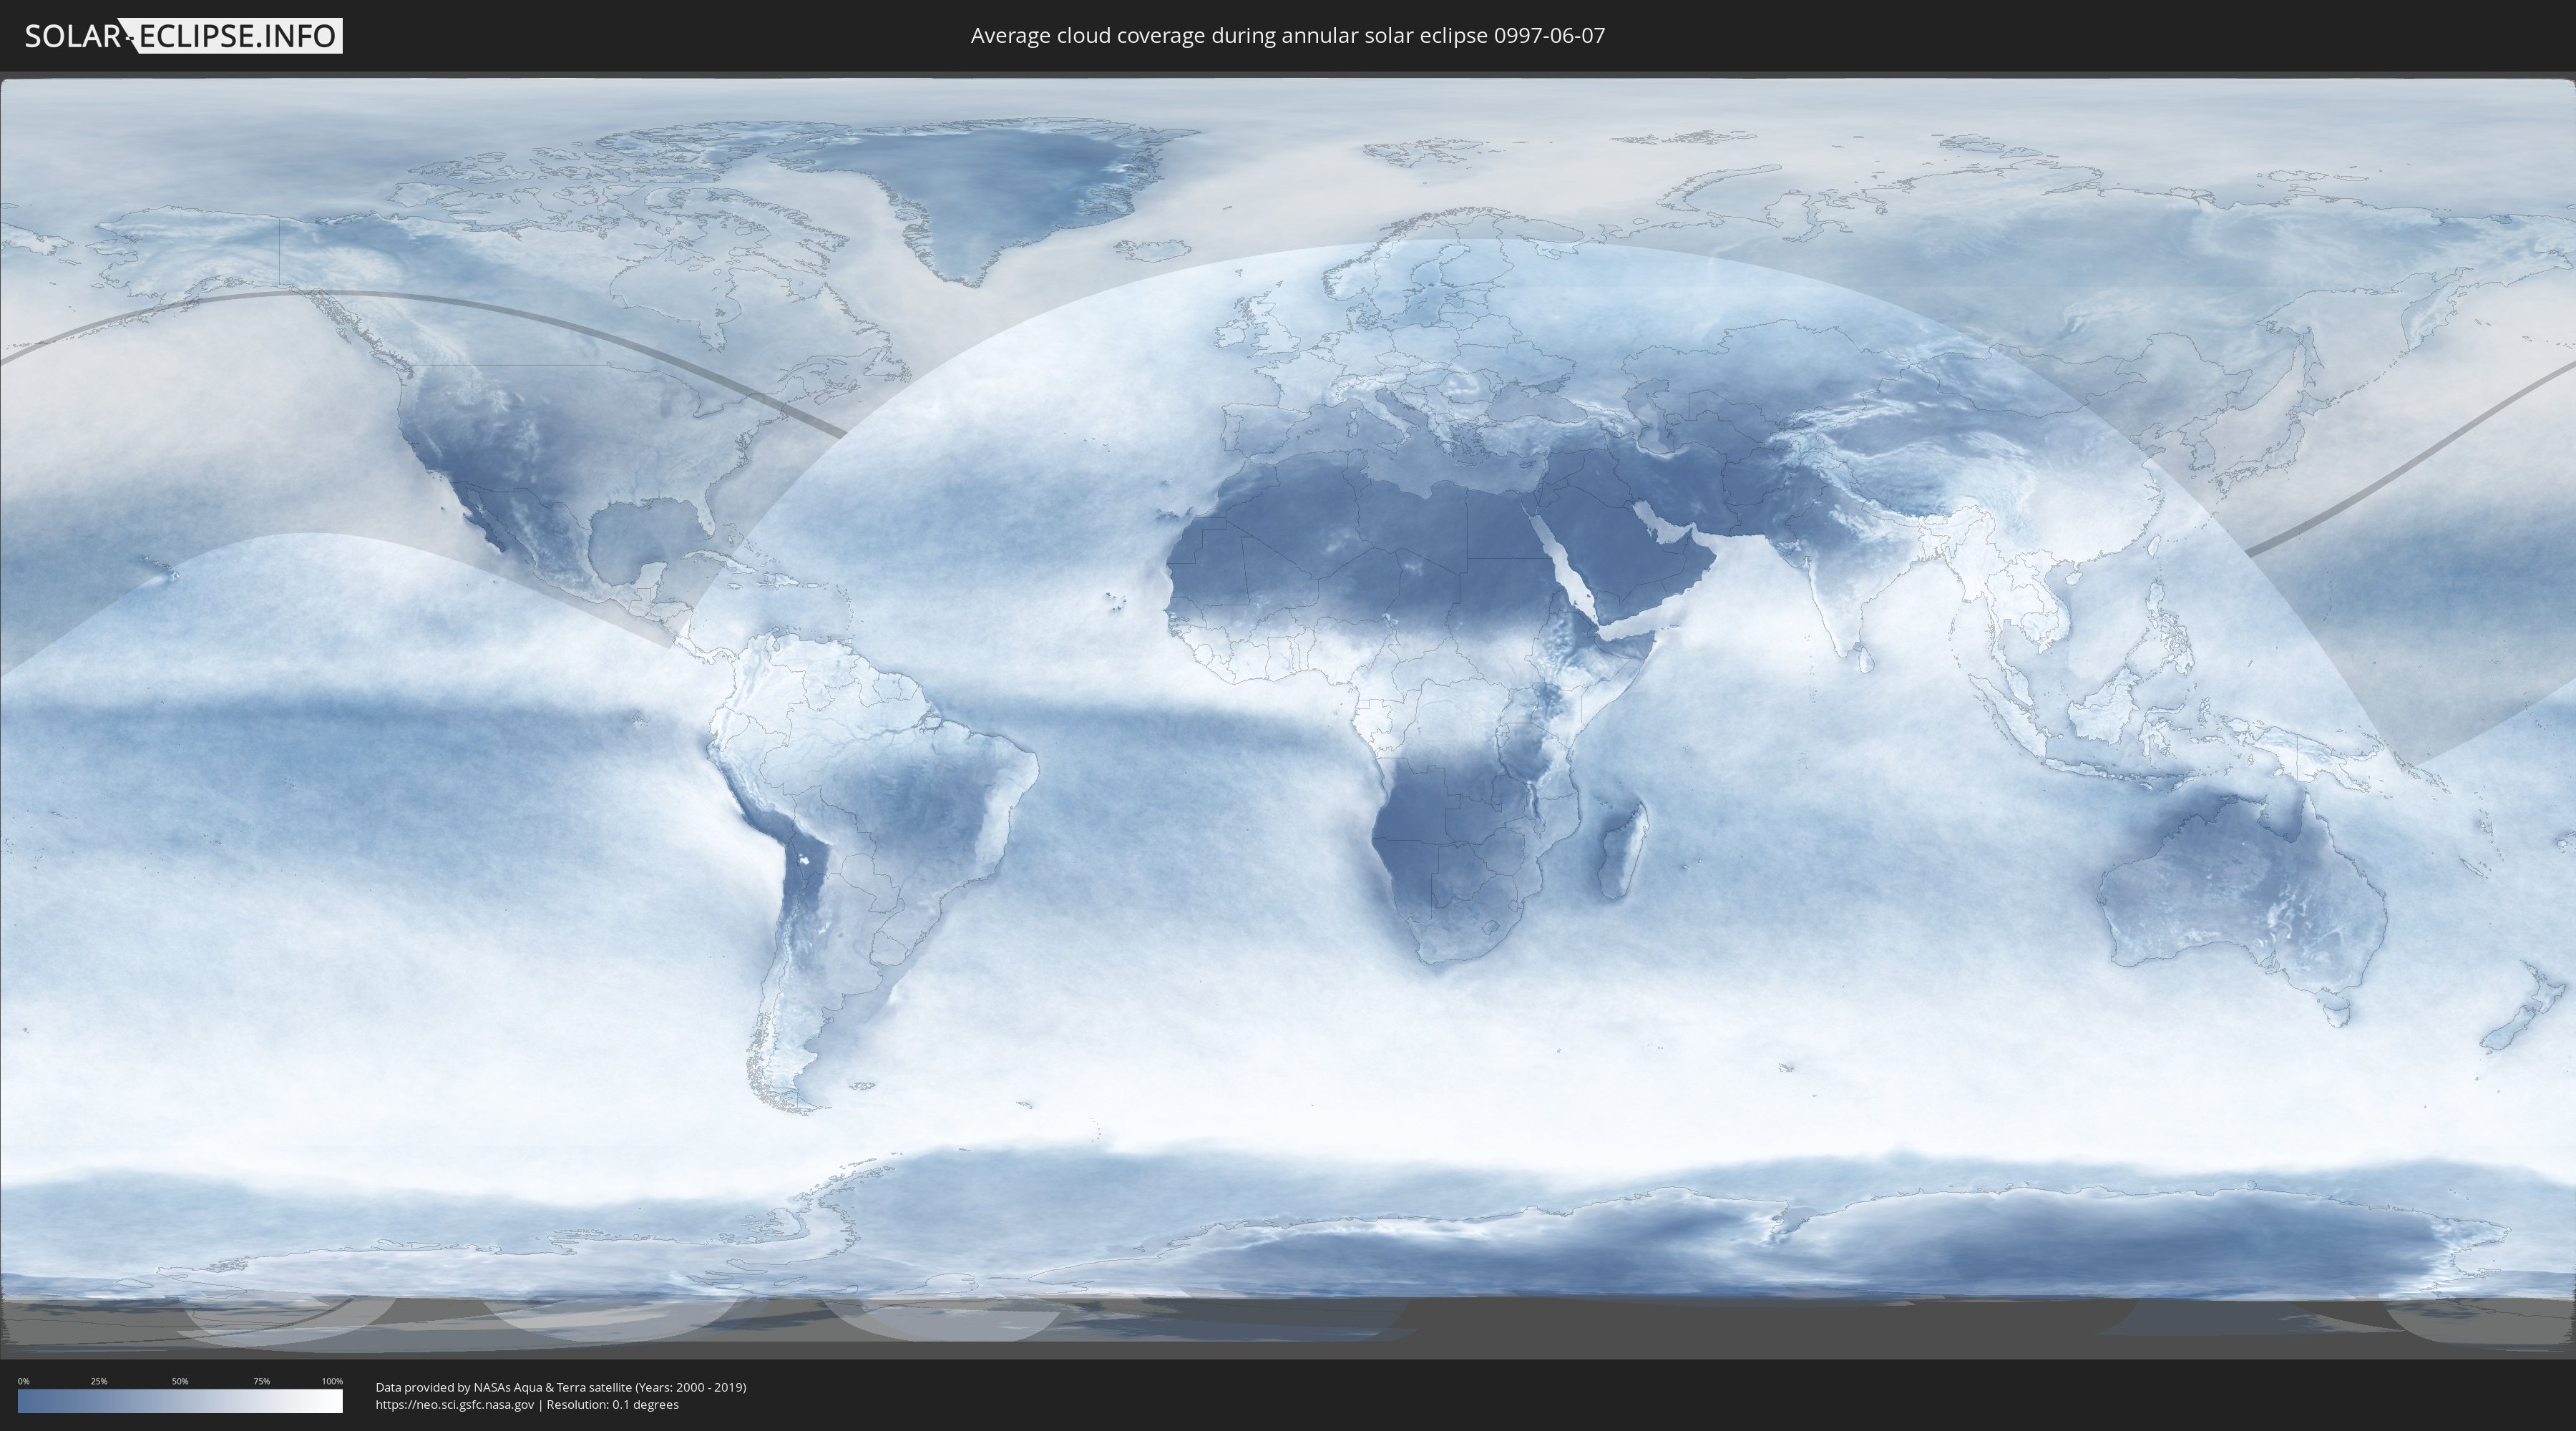This screenshot has height=1431, width=2576.
Task: Click the 100% legend label
Action: (x=332, y=1381)
